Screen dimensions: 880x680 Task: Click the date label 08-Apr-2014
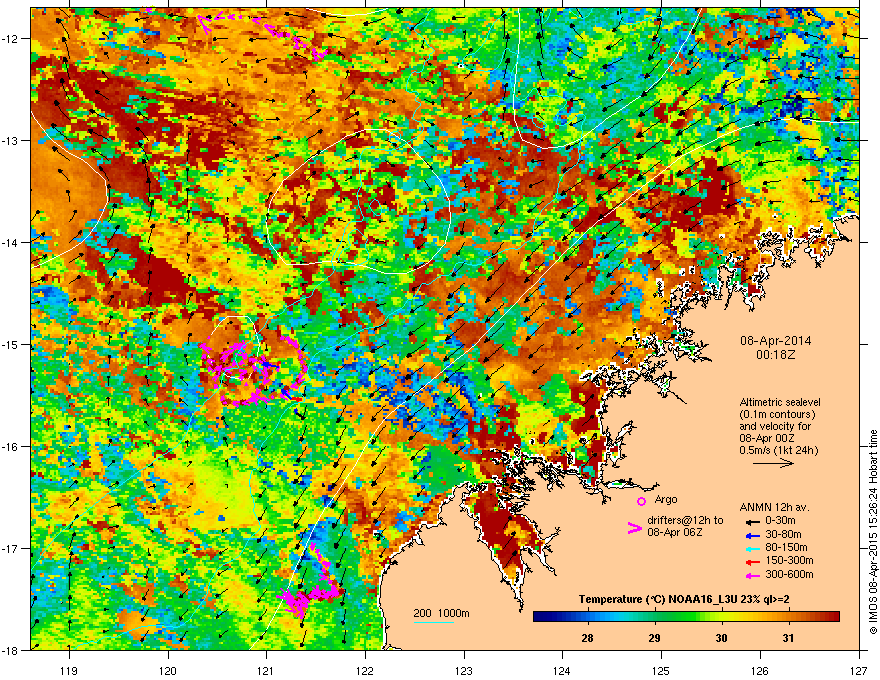click(x=776, y=341)
